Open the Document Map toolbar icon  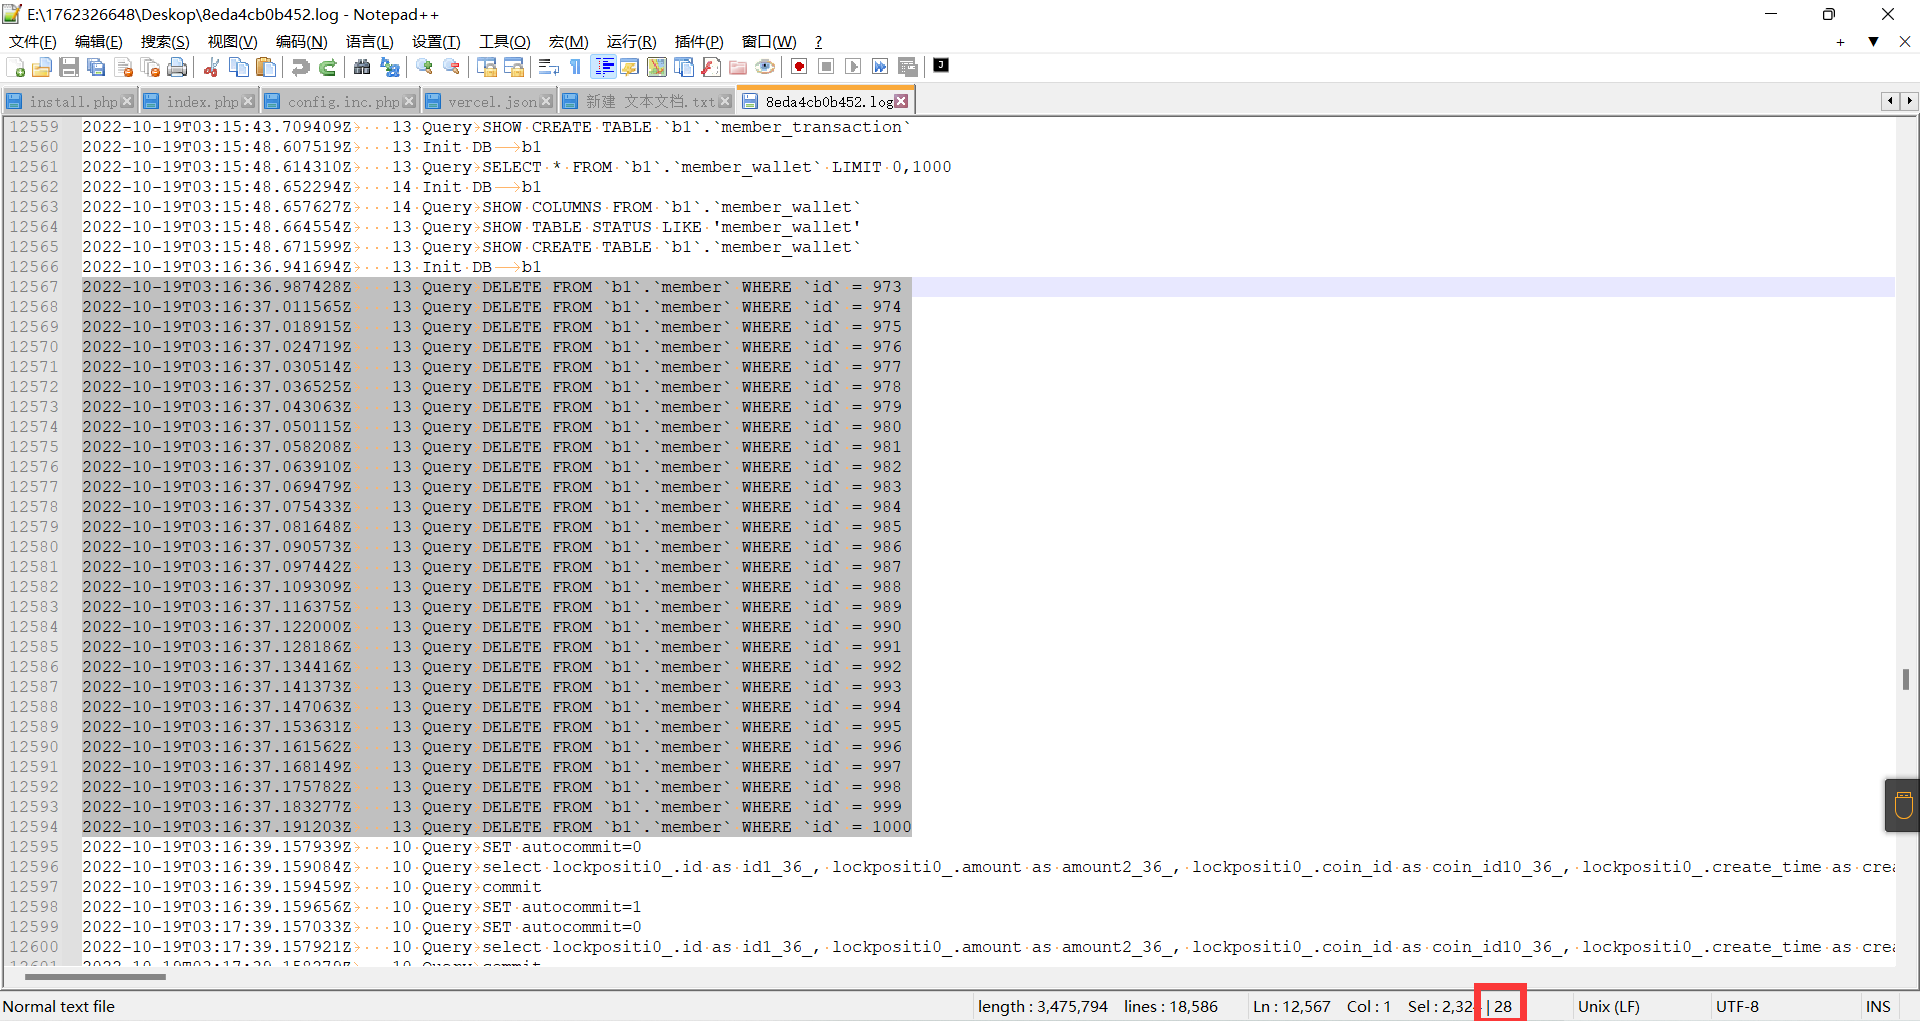coord(657,67)
